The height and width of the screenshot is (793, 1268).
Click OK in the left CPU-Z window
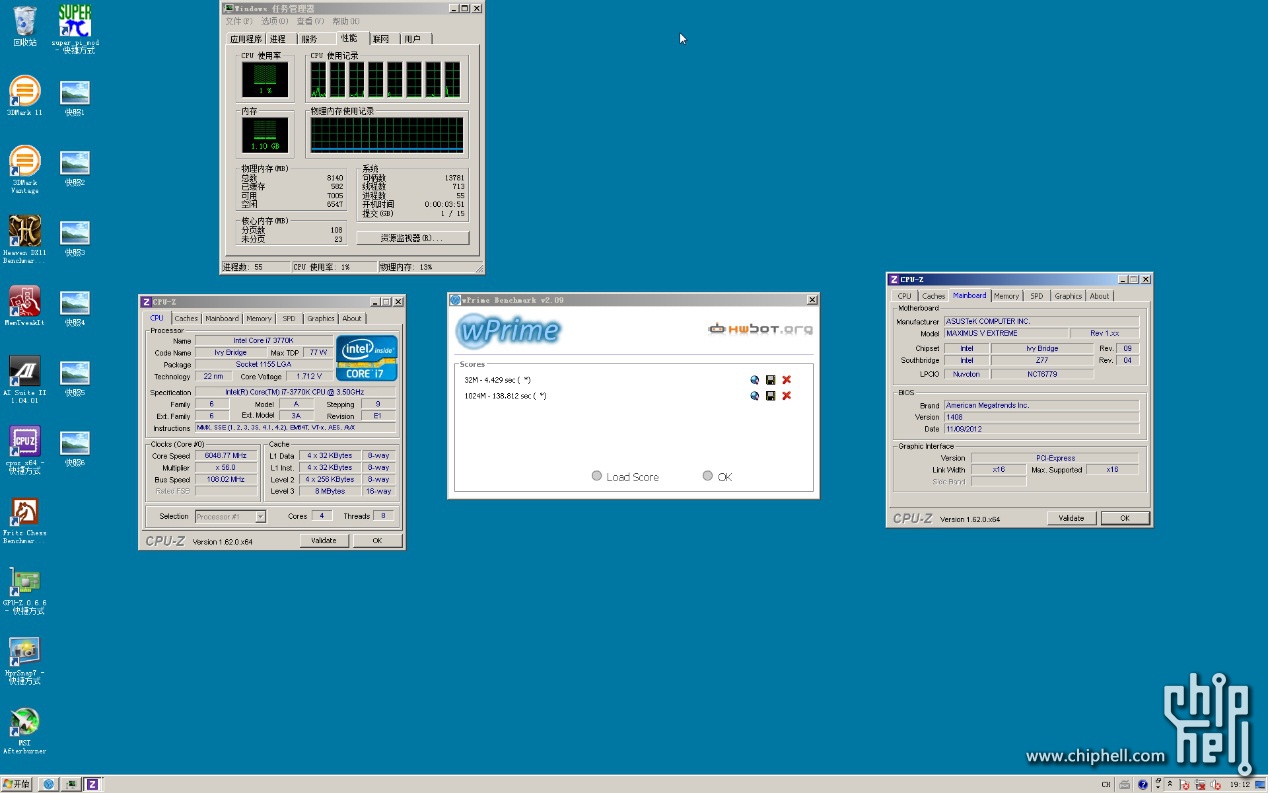pyautogui.click(x=377, y=541)
